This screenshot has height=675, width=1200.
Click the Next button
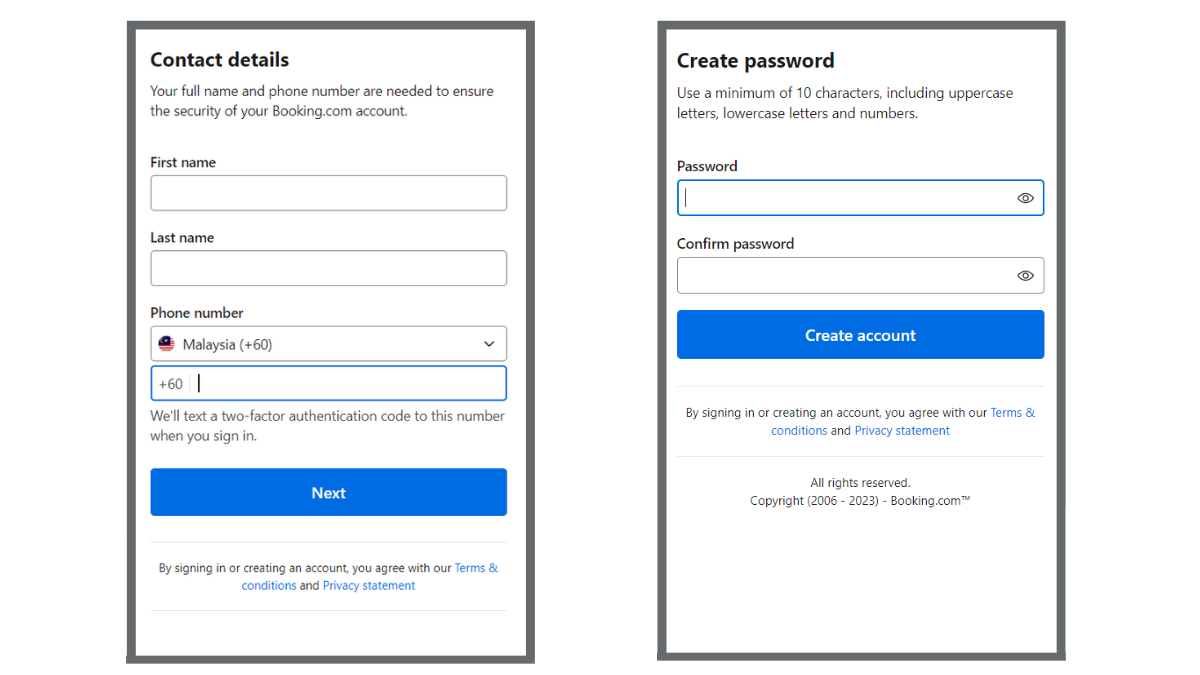point(329,492)
